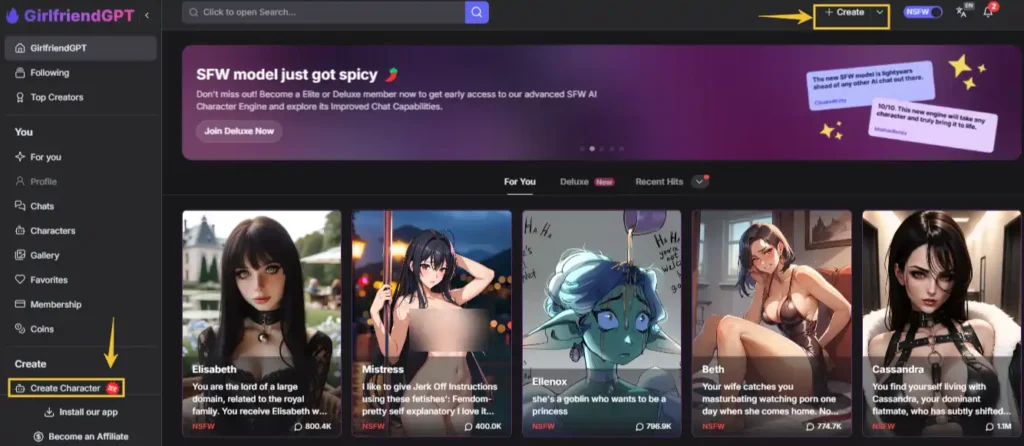This screenshot has height=446, width=1024.
Task: Switch to the Deluxe tab
Action: click(574, 182)
